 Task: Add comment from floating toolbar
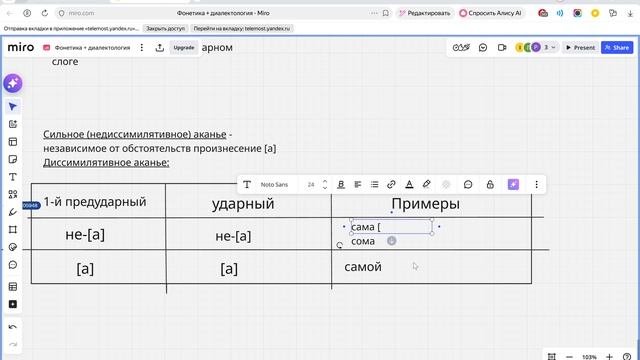coord(468,184)
